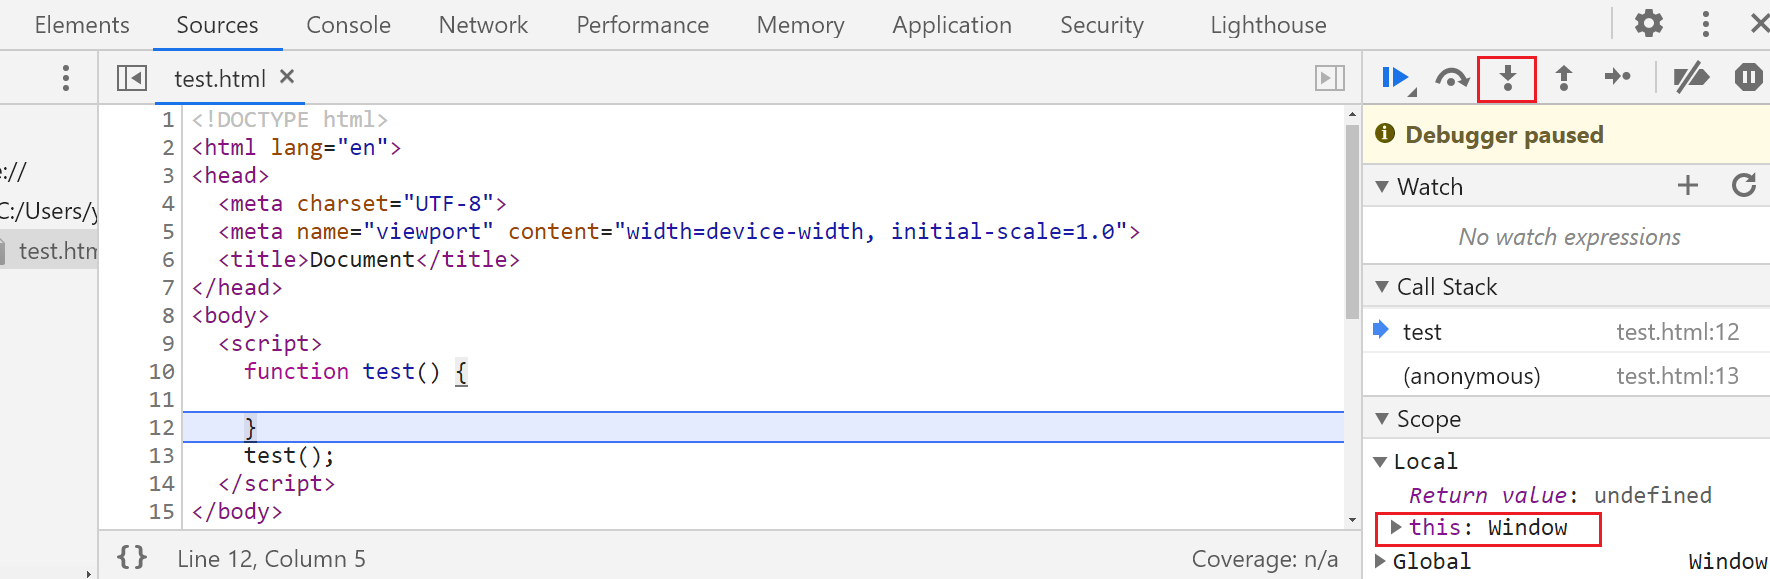
Task: Open the Console tab
Action: tap(348, 25)
